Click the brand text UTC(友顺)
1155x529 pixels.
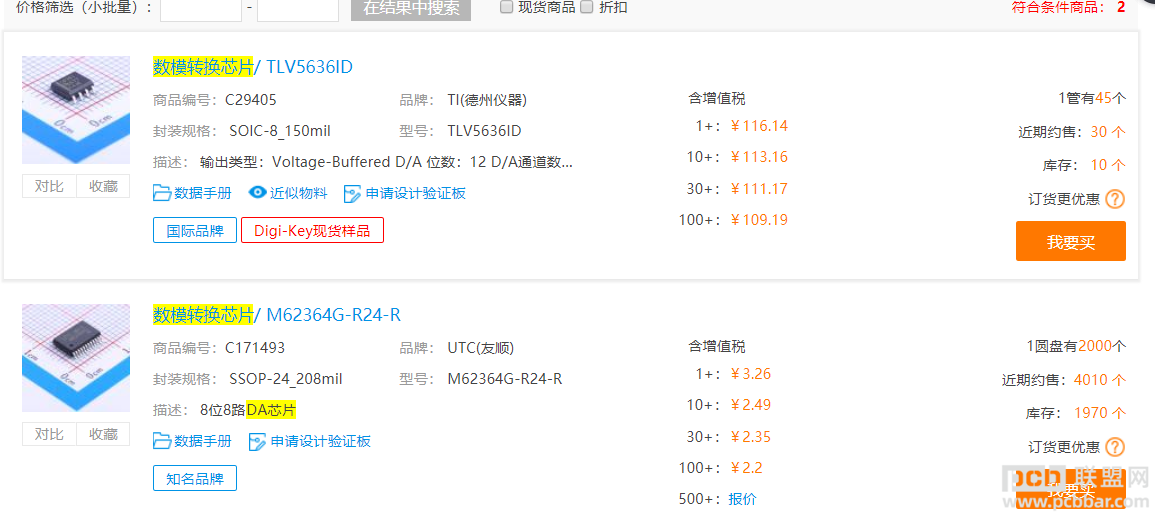pos(480,348)
